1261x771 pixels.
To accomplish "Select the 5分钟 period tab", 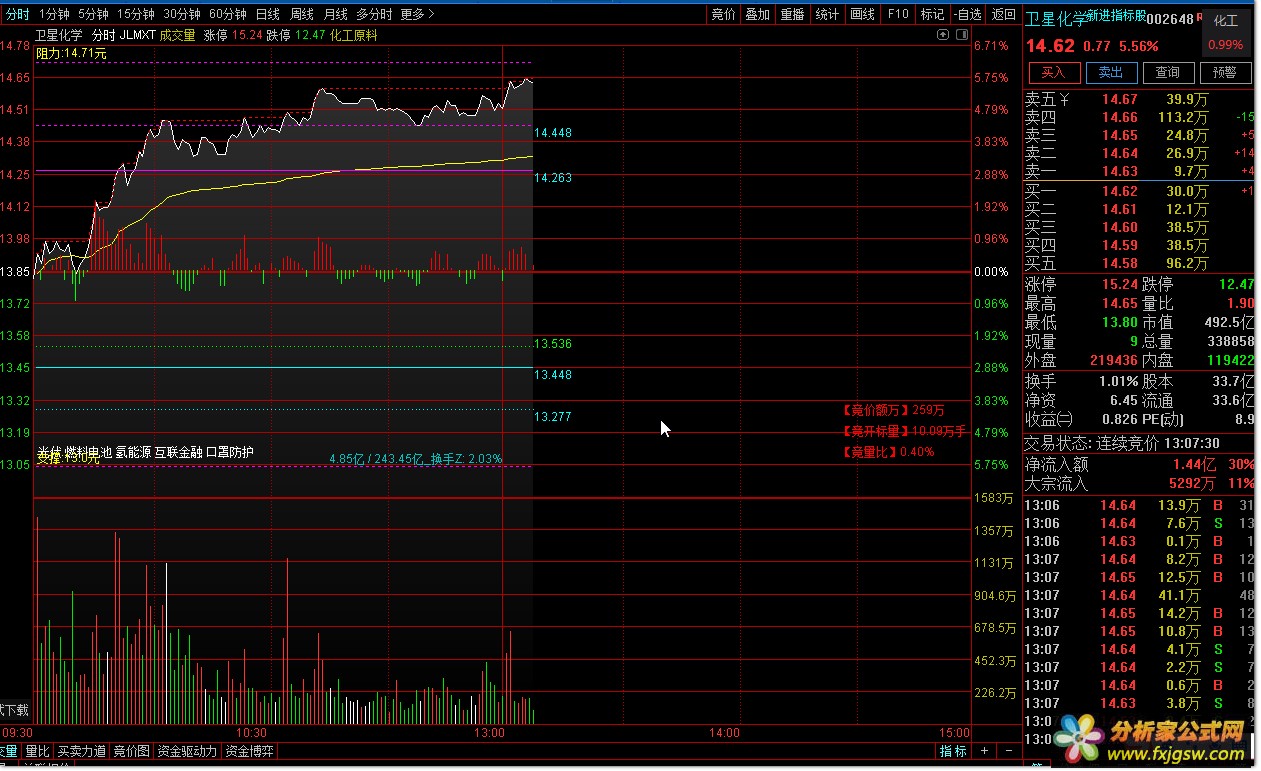I will [93, 14].
